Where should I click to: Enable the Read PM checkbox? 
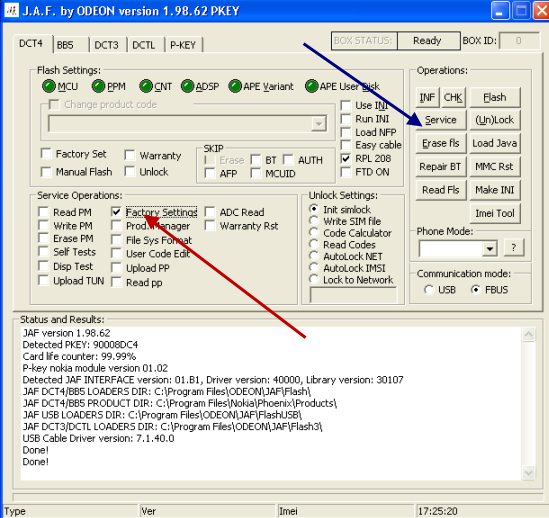point(43,212)
